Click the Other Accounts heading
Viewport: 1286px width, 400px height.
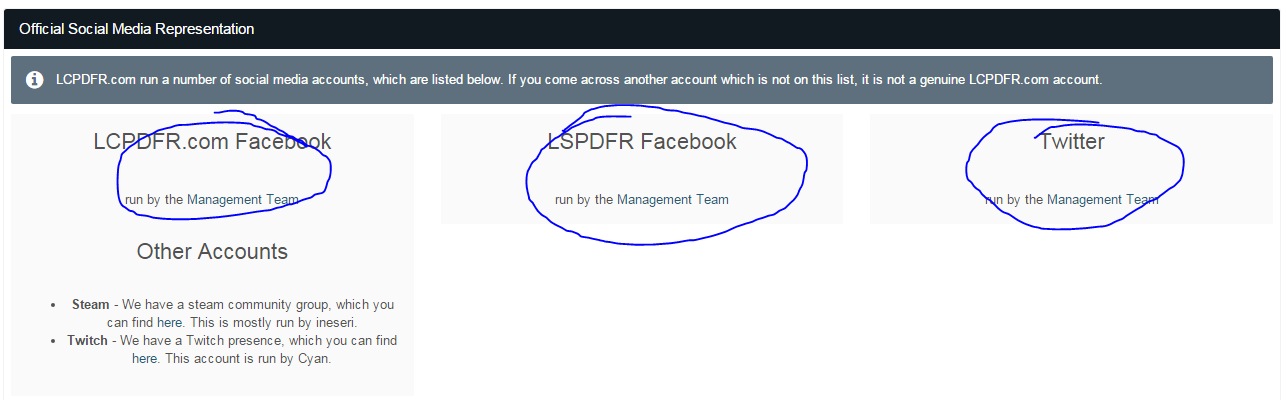coord(212,252)
